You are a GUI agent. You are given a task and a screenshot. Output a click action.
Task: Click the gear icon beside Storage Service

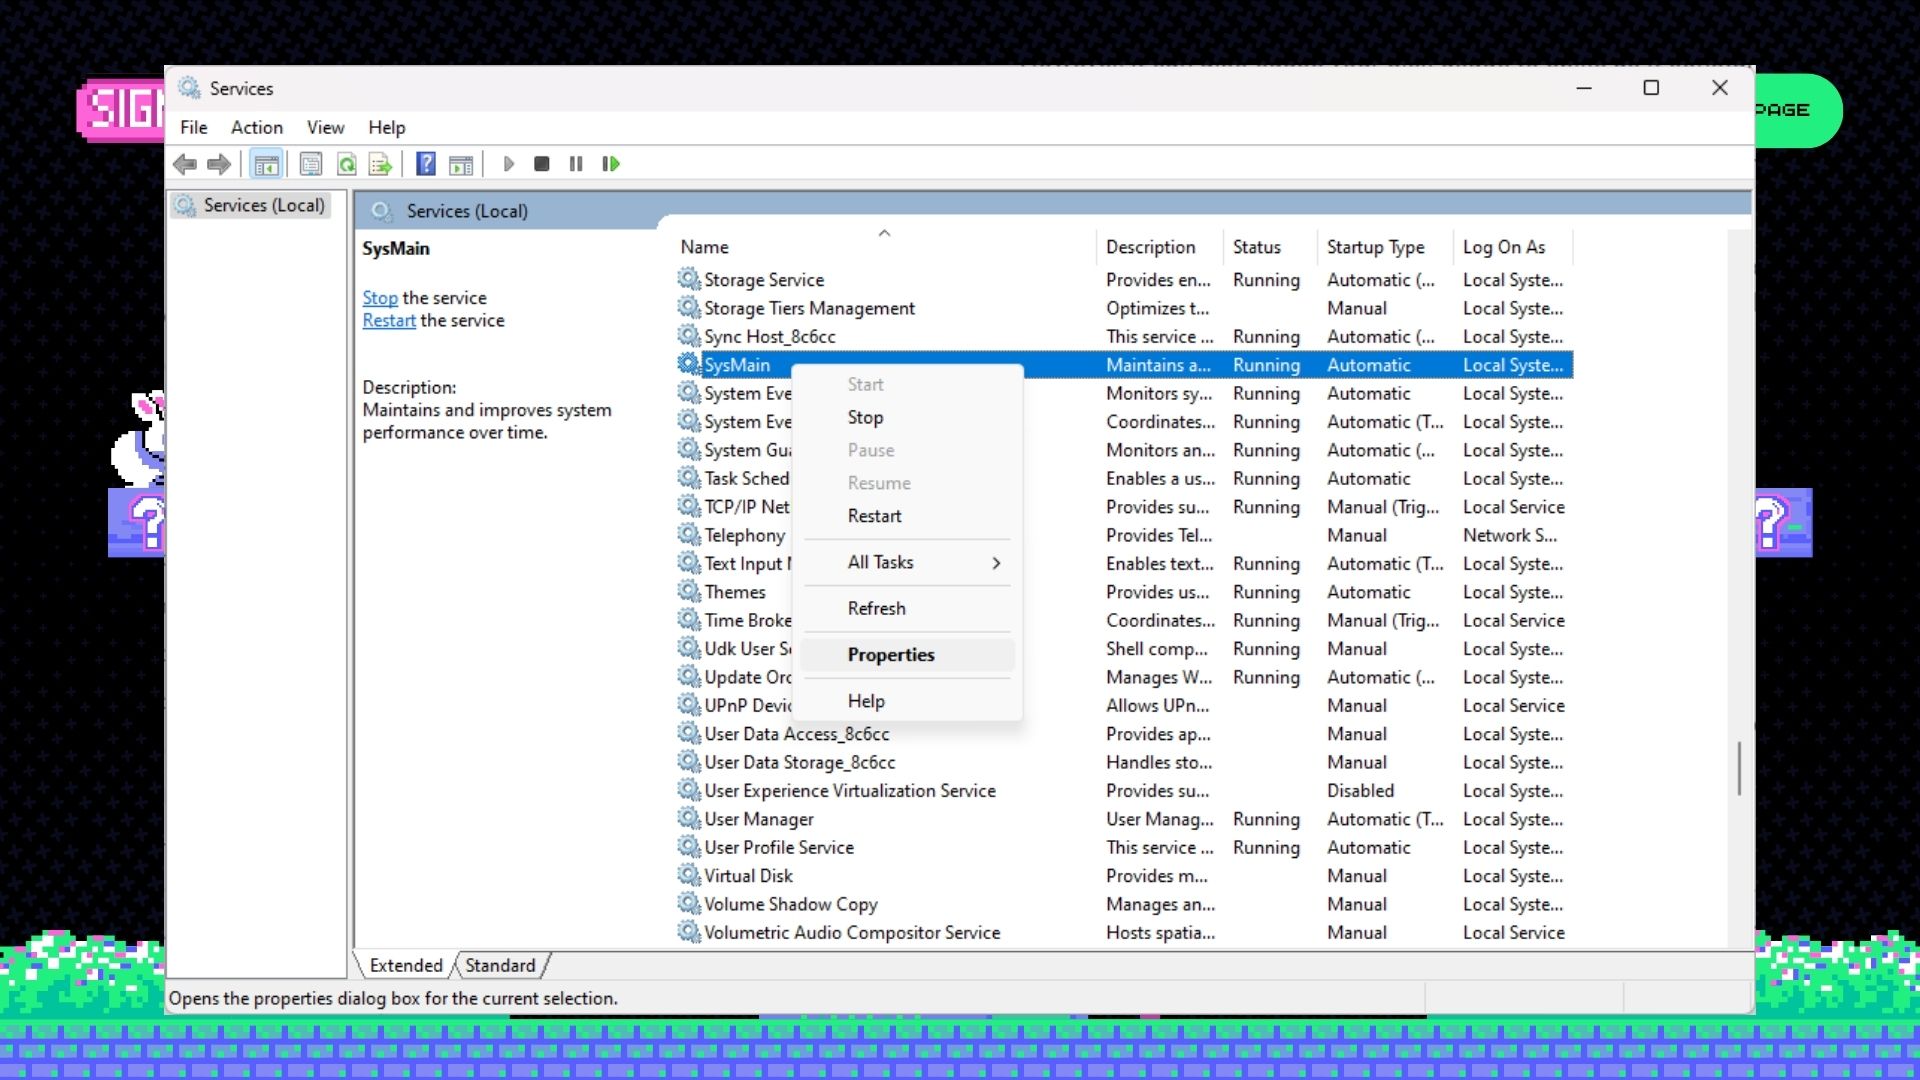point(689,279)
